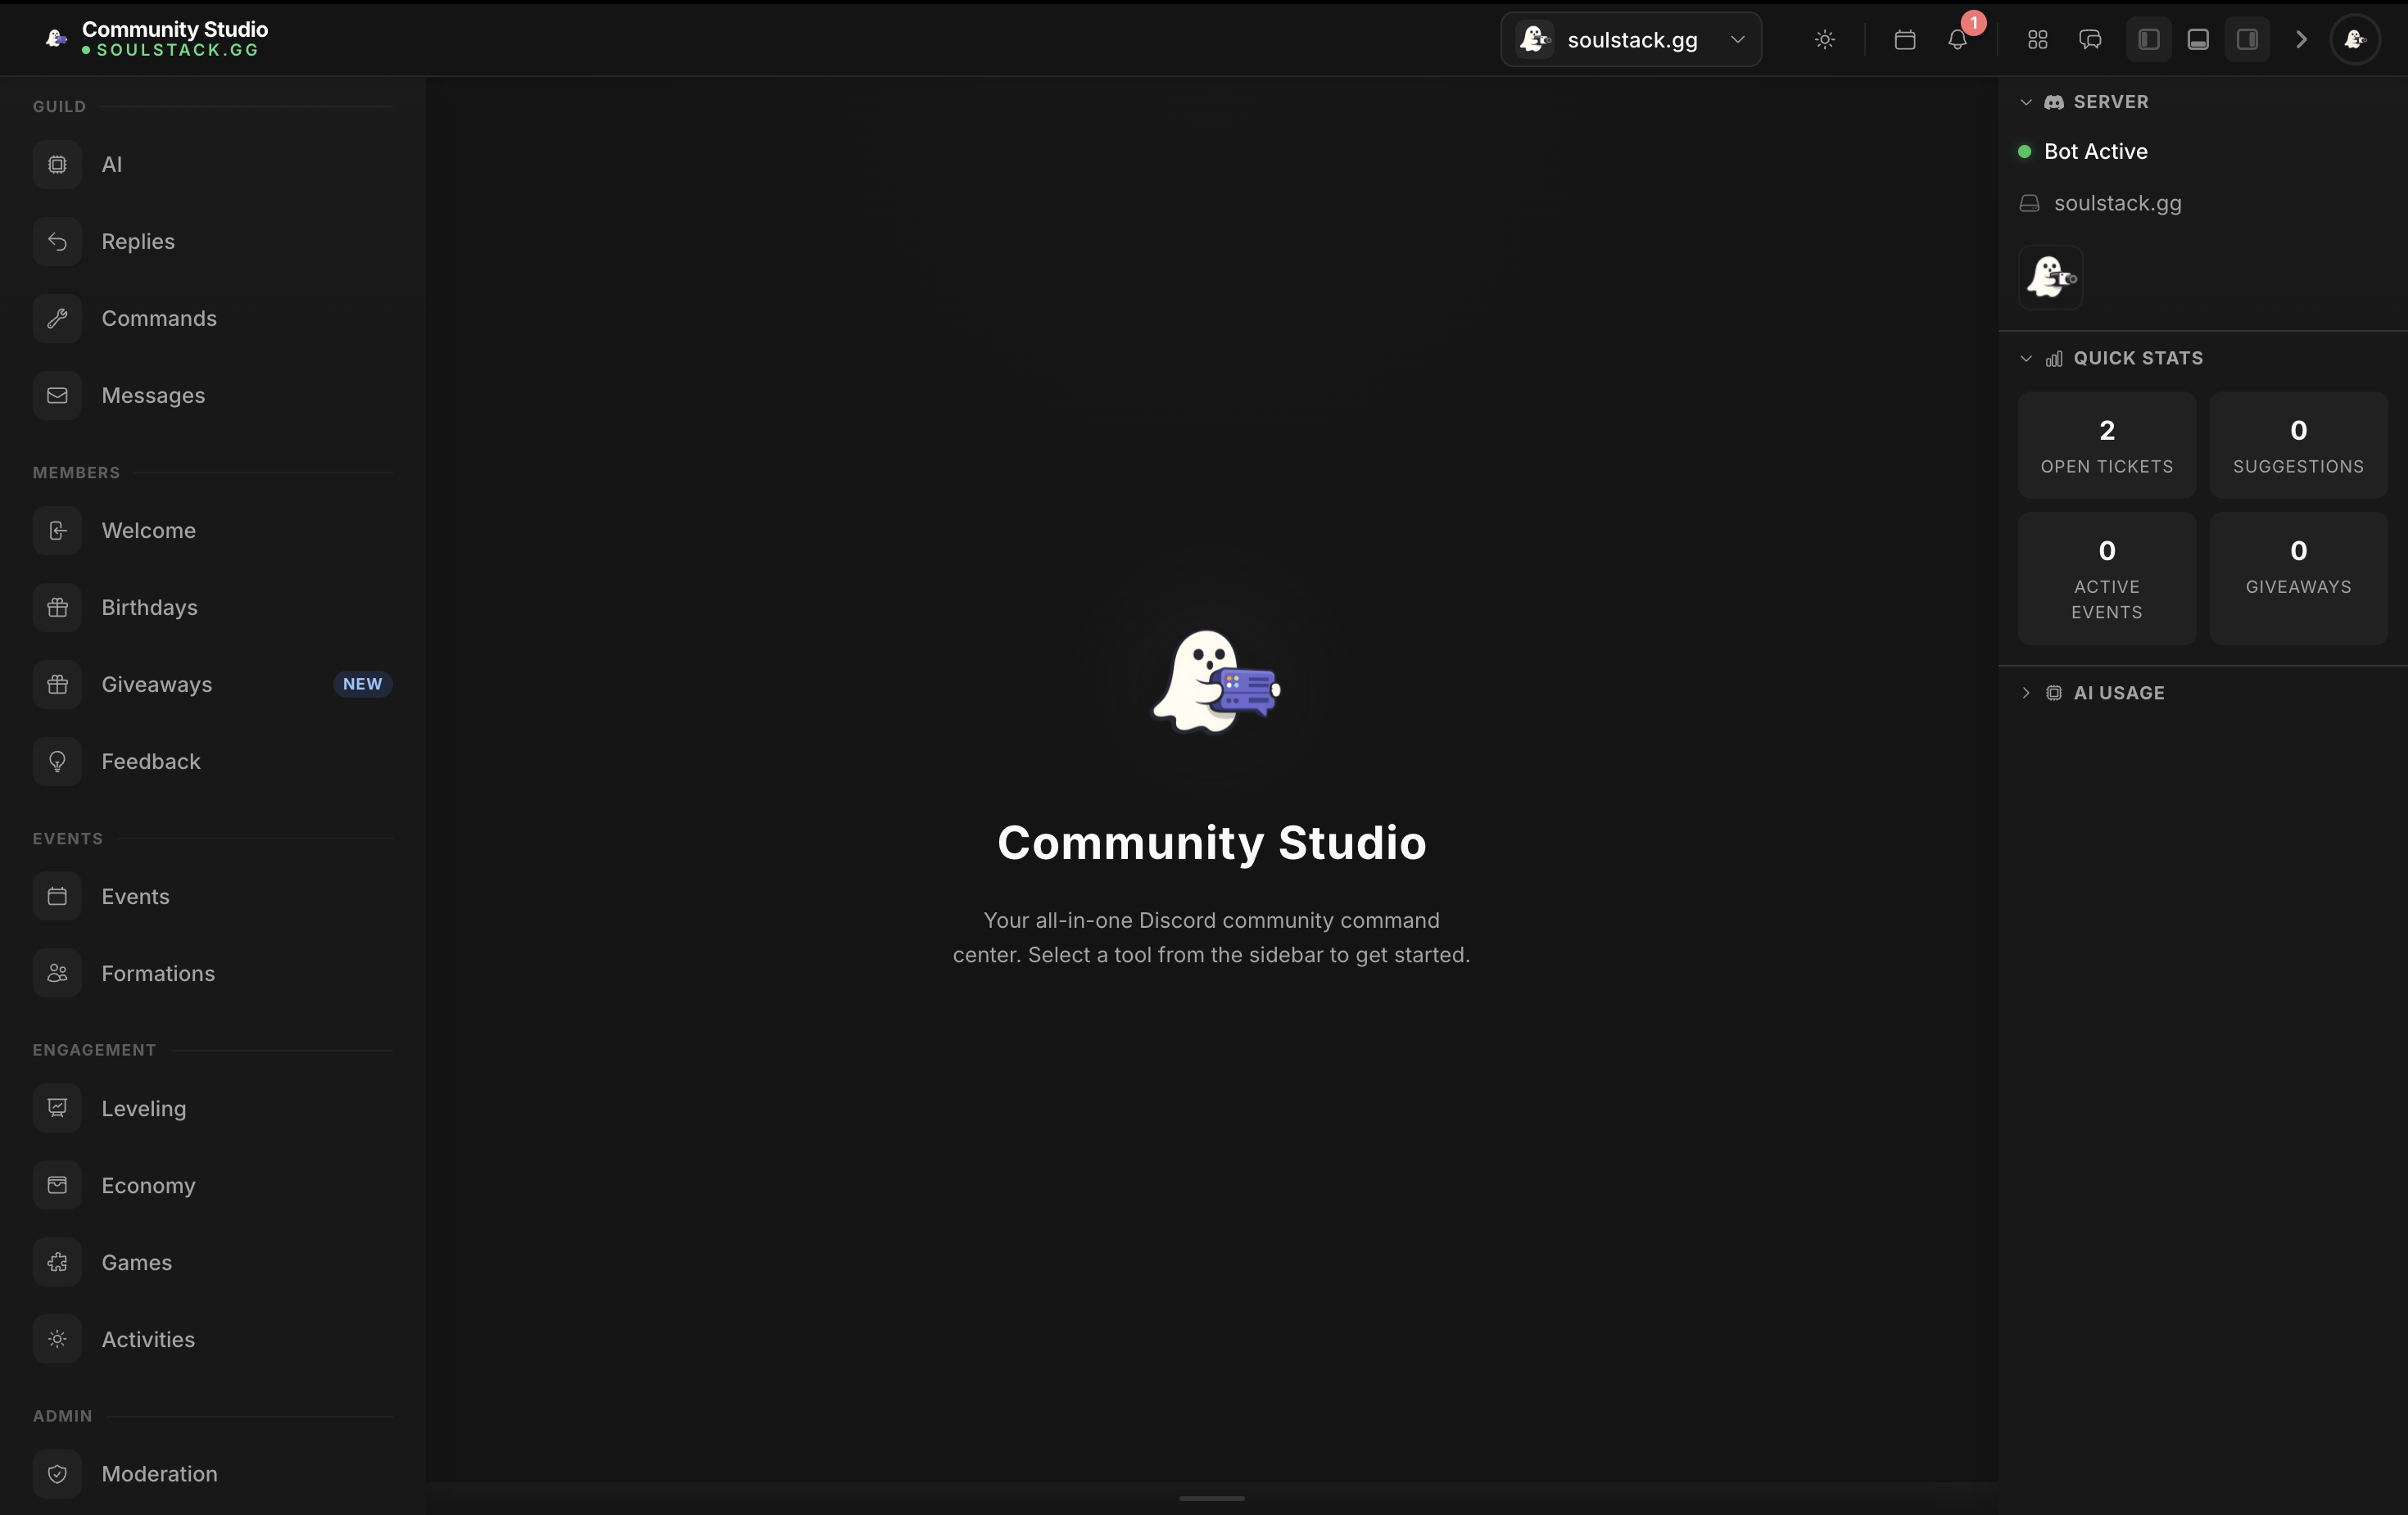2408x1515 pixels.
Task: Go to Messages
Action: coord(212,395)
